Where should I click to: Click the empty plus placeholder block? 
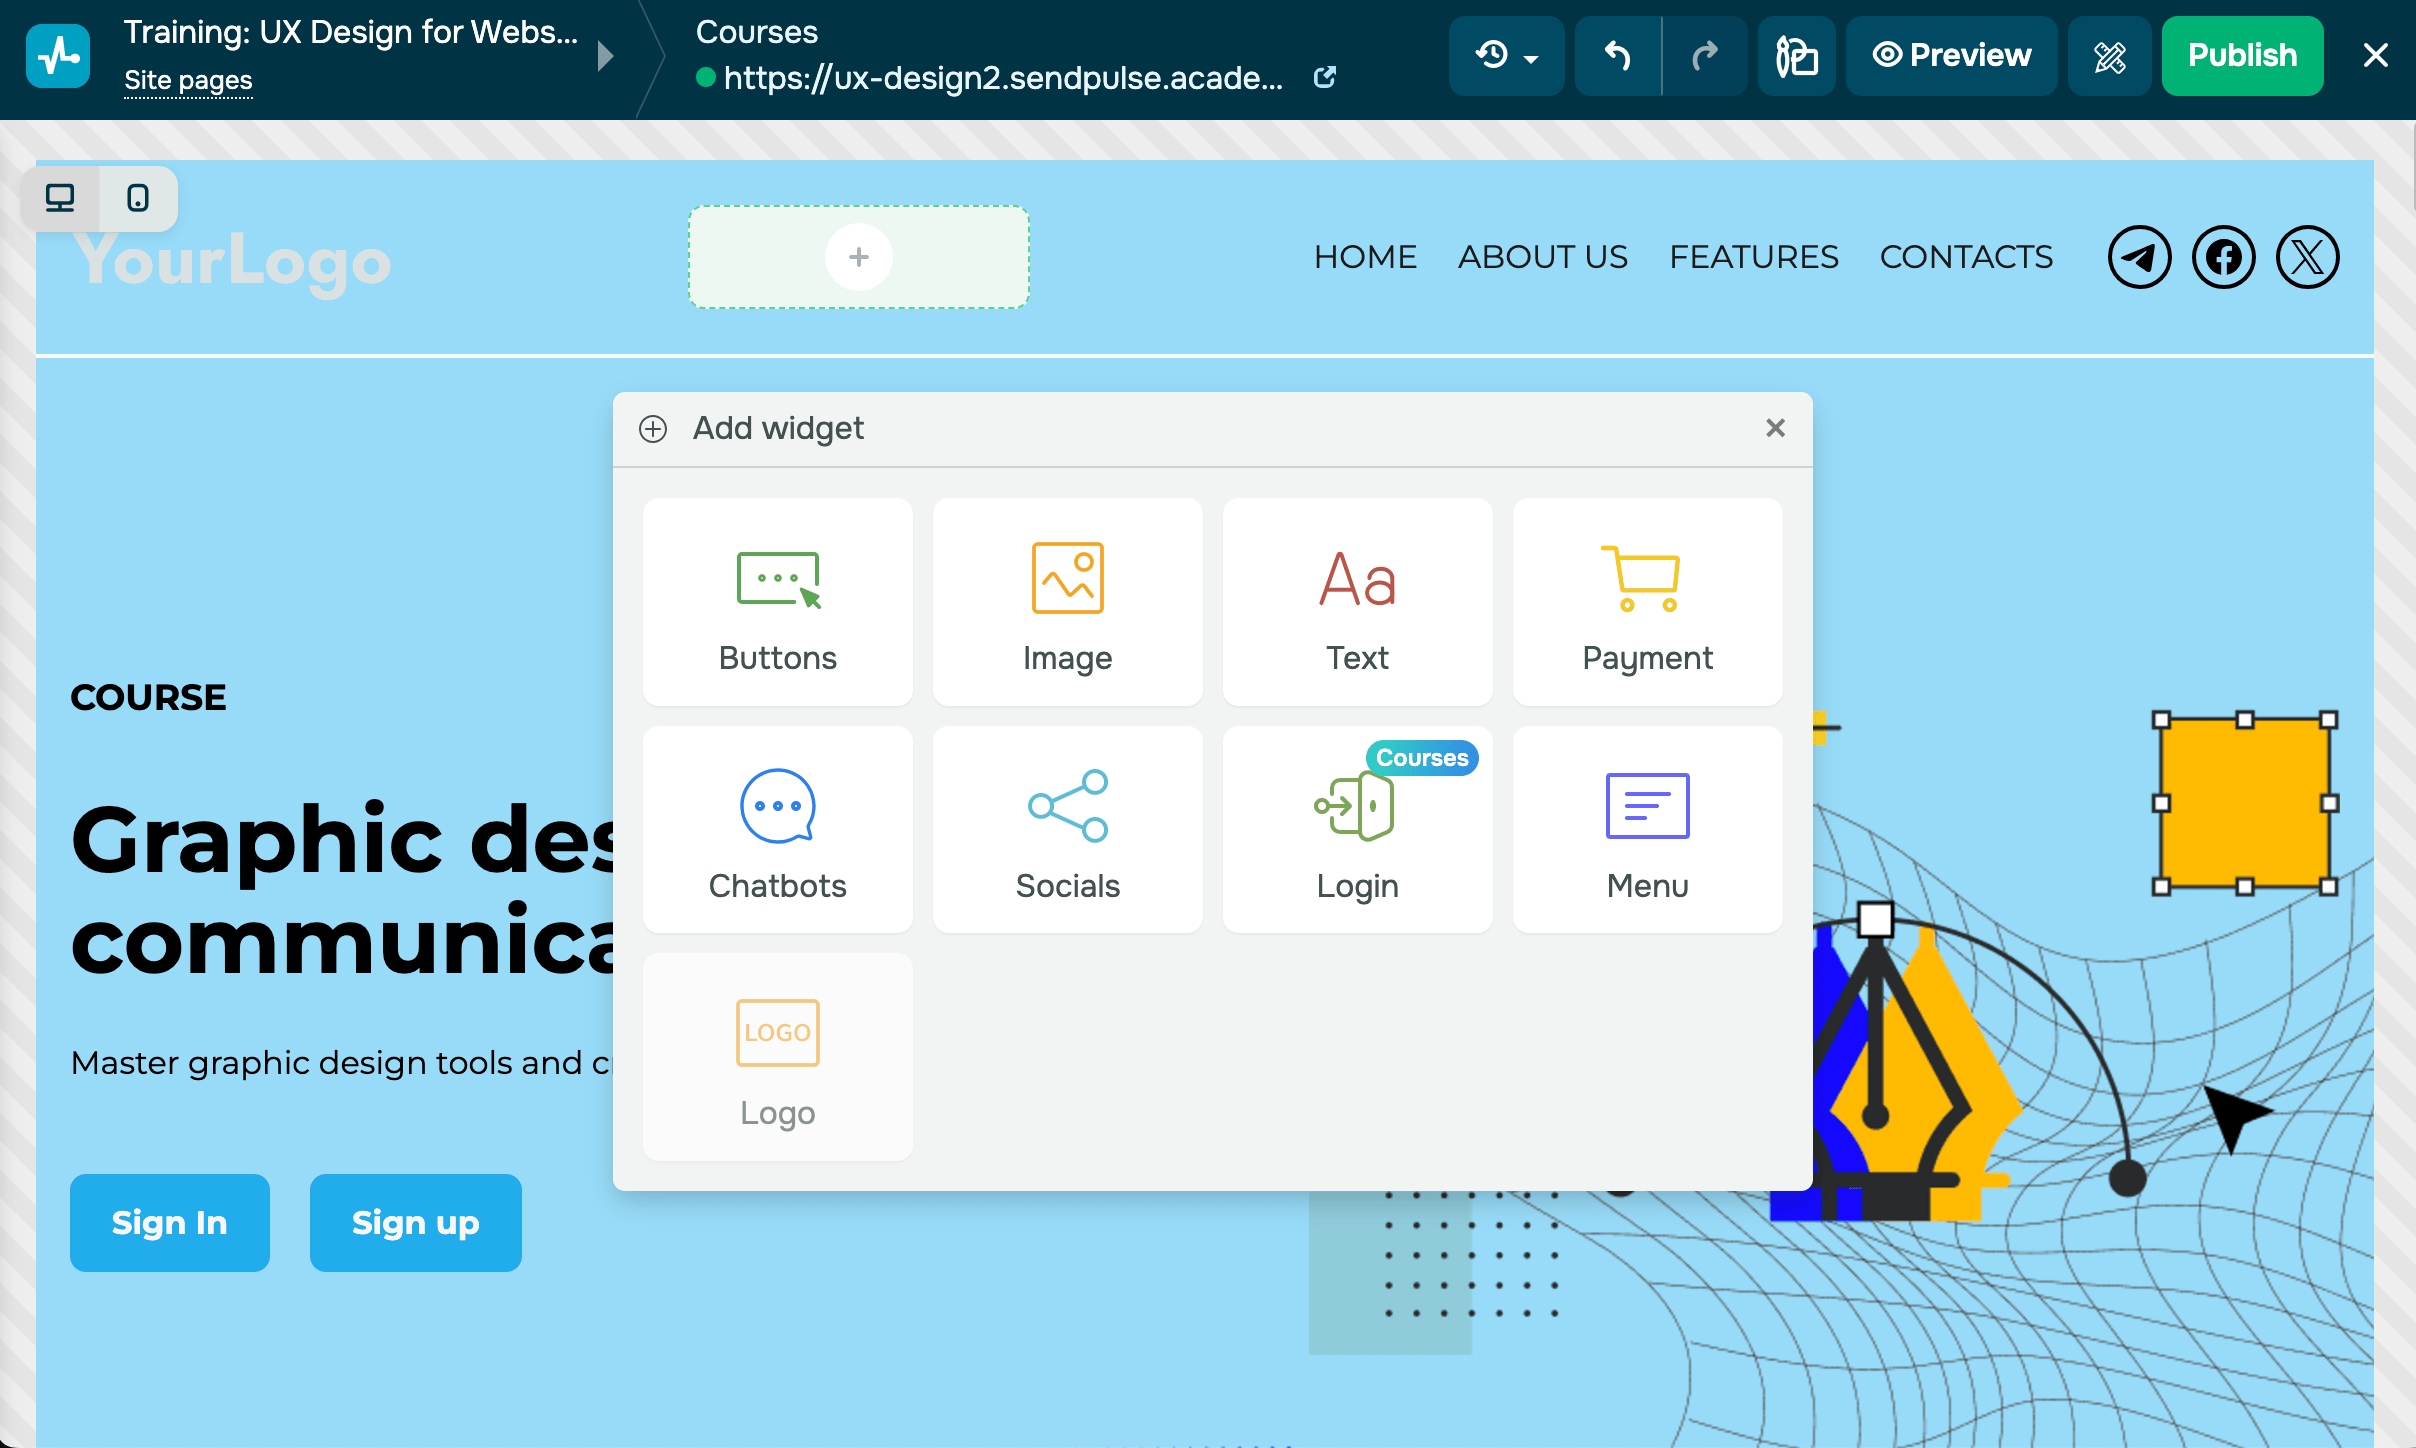click(x=858, y=257)
